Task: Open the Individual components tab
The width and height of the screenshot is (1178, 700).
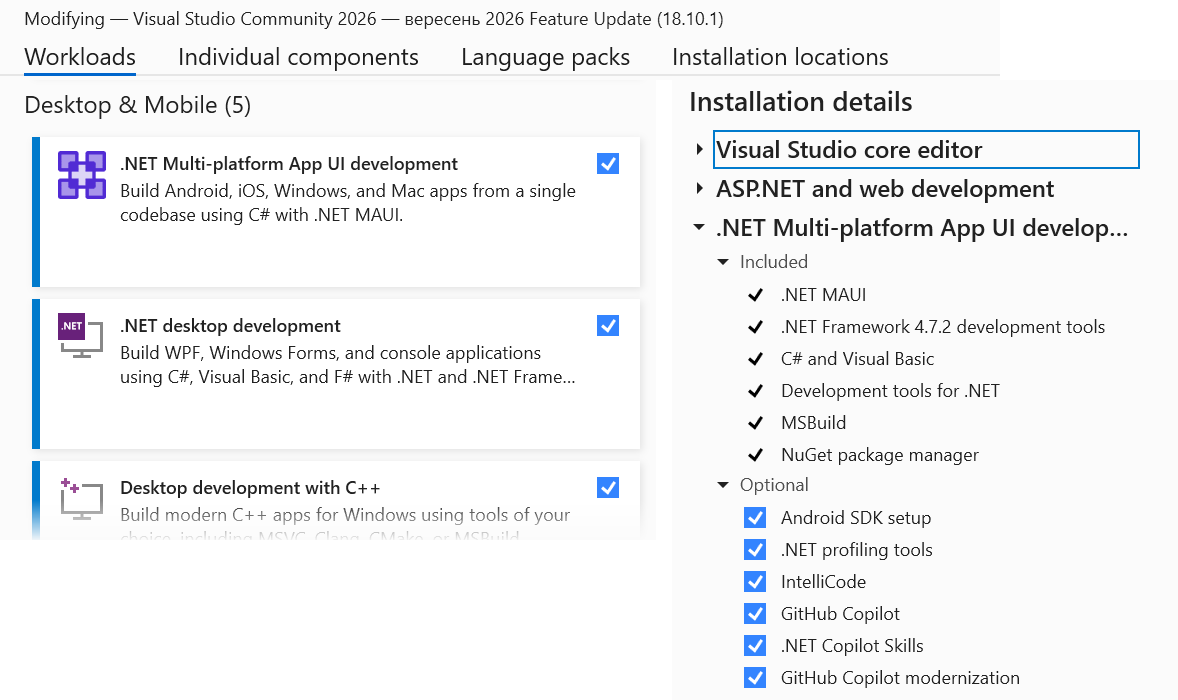Action: pos(298,57)
